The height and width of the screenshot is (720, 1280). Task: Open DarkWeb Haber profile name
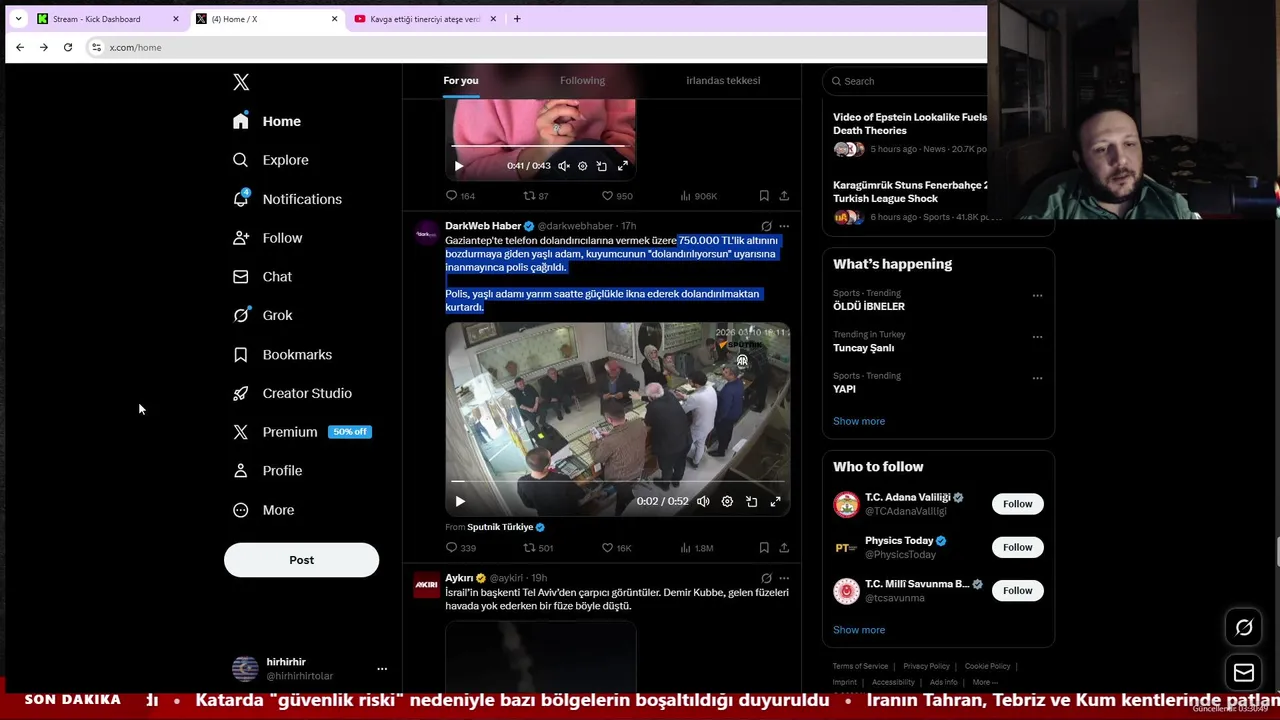click(483, 226)
